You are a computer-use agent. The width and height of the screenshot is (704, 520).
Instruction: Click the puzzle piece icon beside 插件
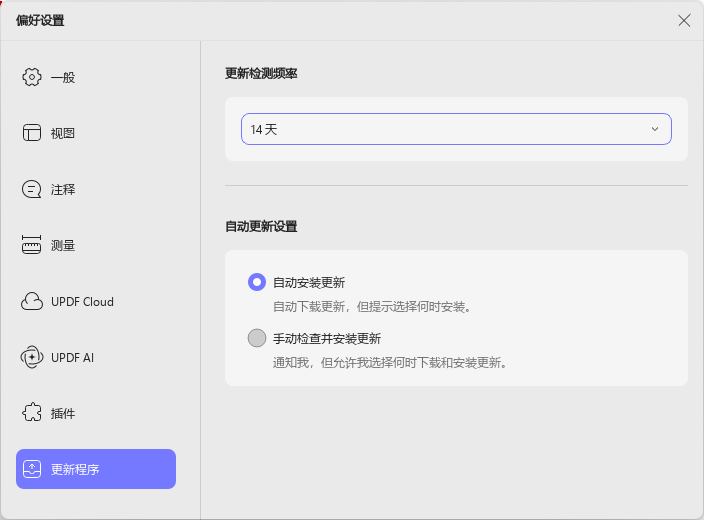tap(32, 413)
